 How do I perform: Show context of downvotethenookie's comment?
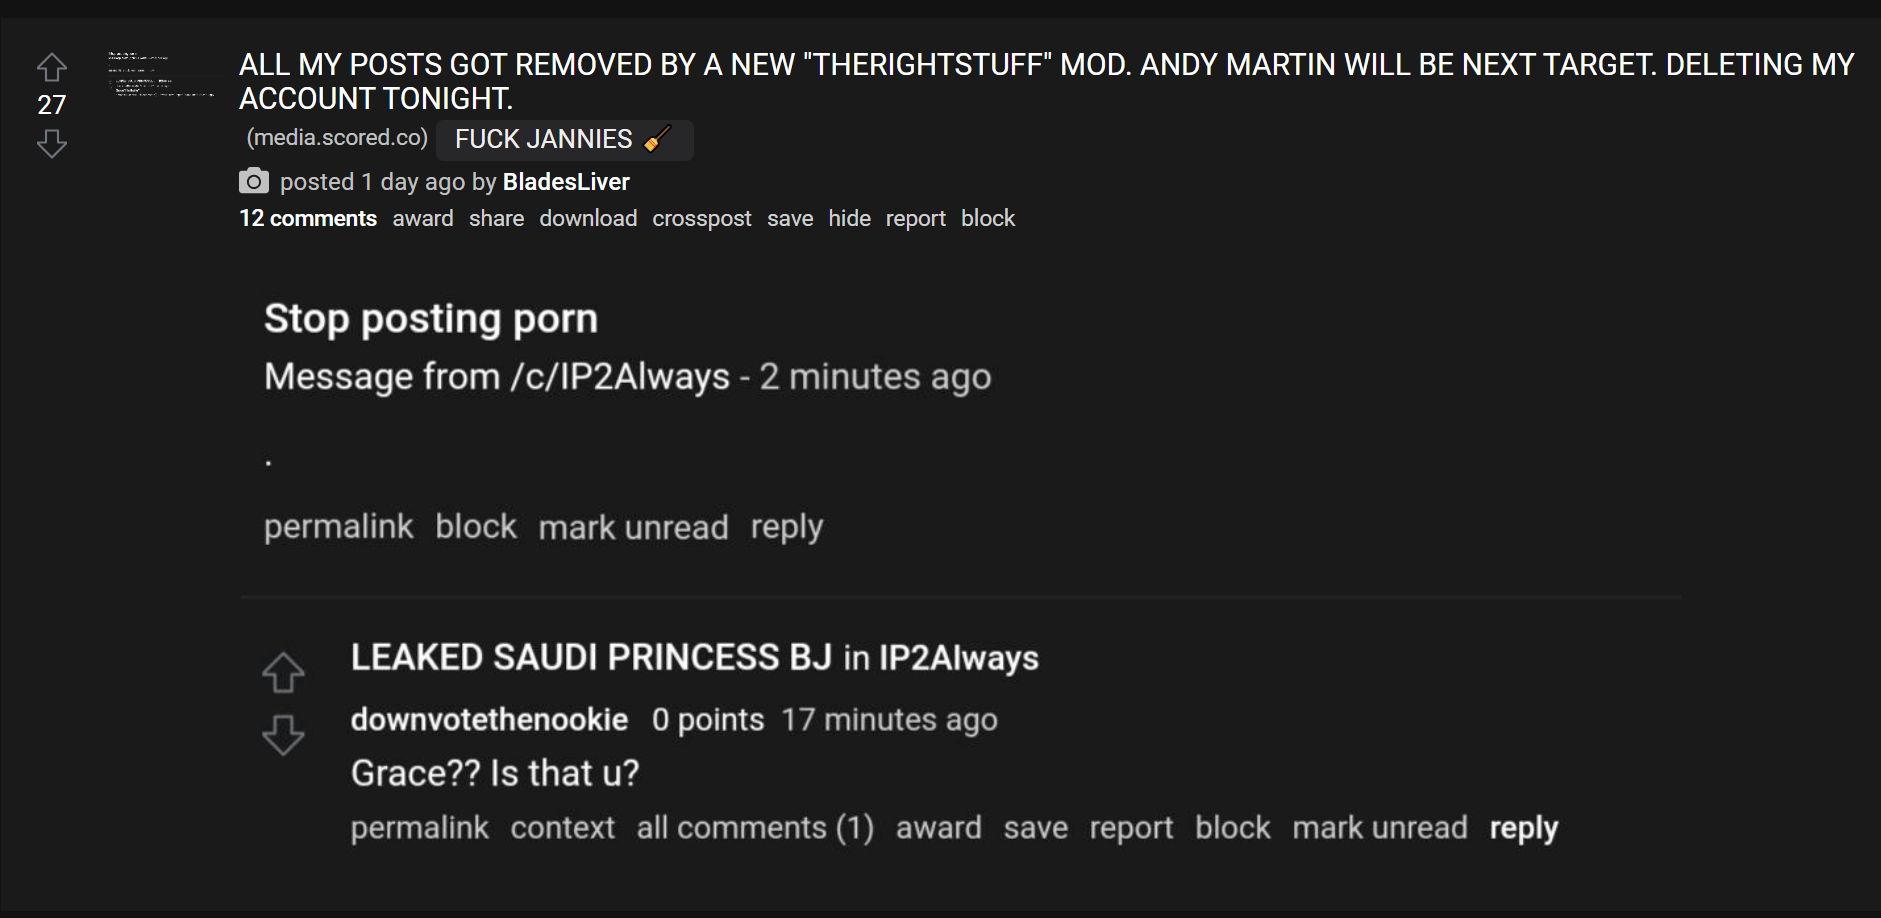563,828
